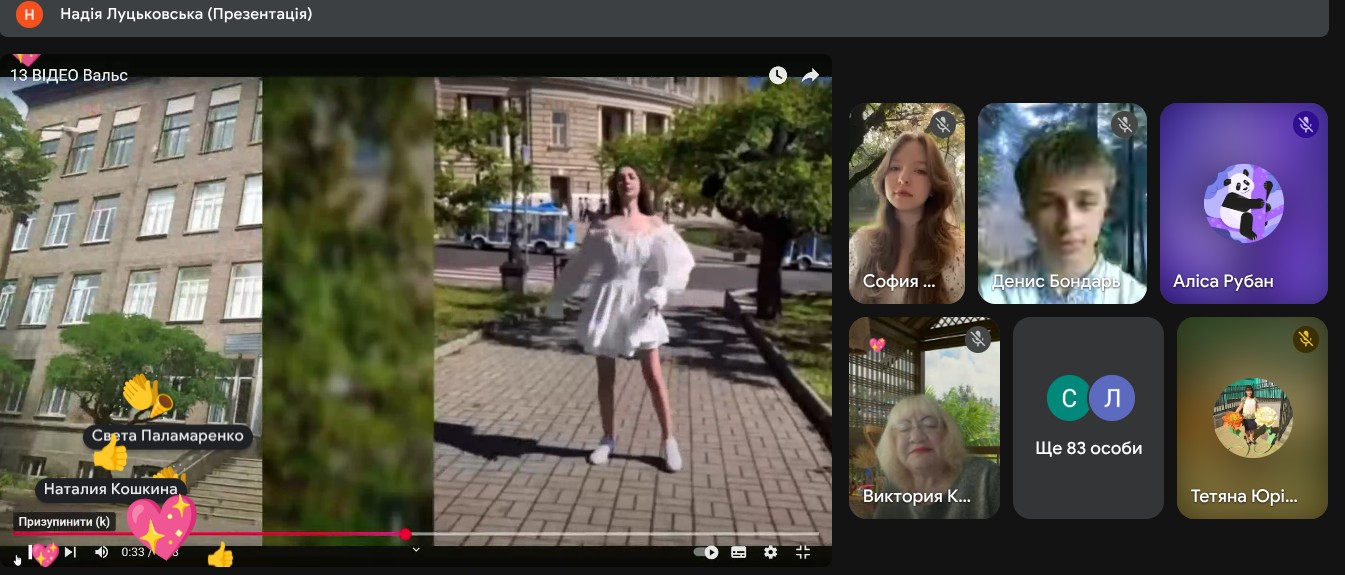Select Тетяна Юрі... participant tile

click(1252, 418)
